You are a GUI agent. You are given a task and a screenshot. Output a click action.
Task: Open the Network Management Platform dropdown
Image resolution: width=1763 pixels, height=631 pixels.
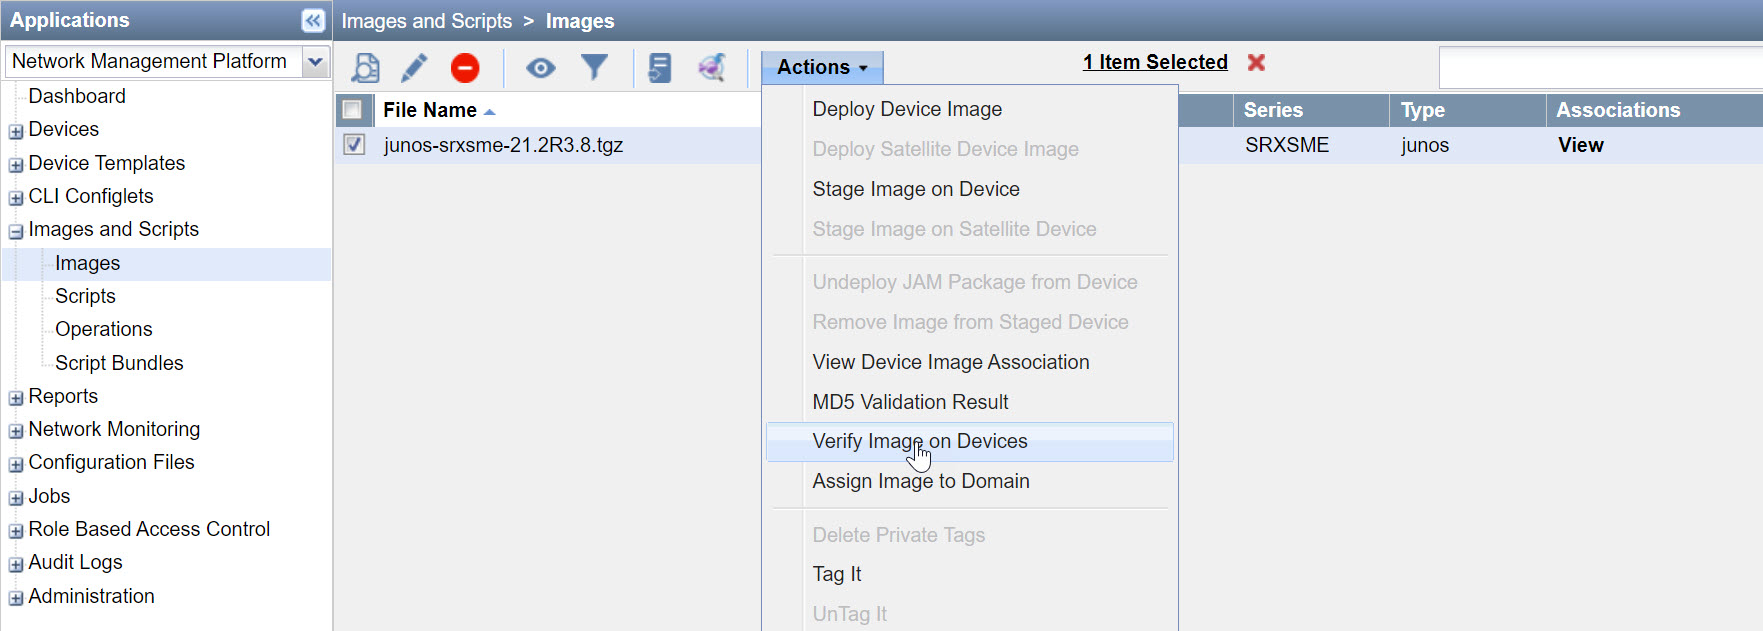point(316,62)
